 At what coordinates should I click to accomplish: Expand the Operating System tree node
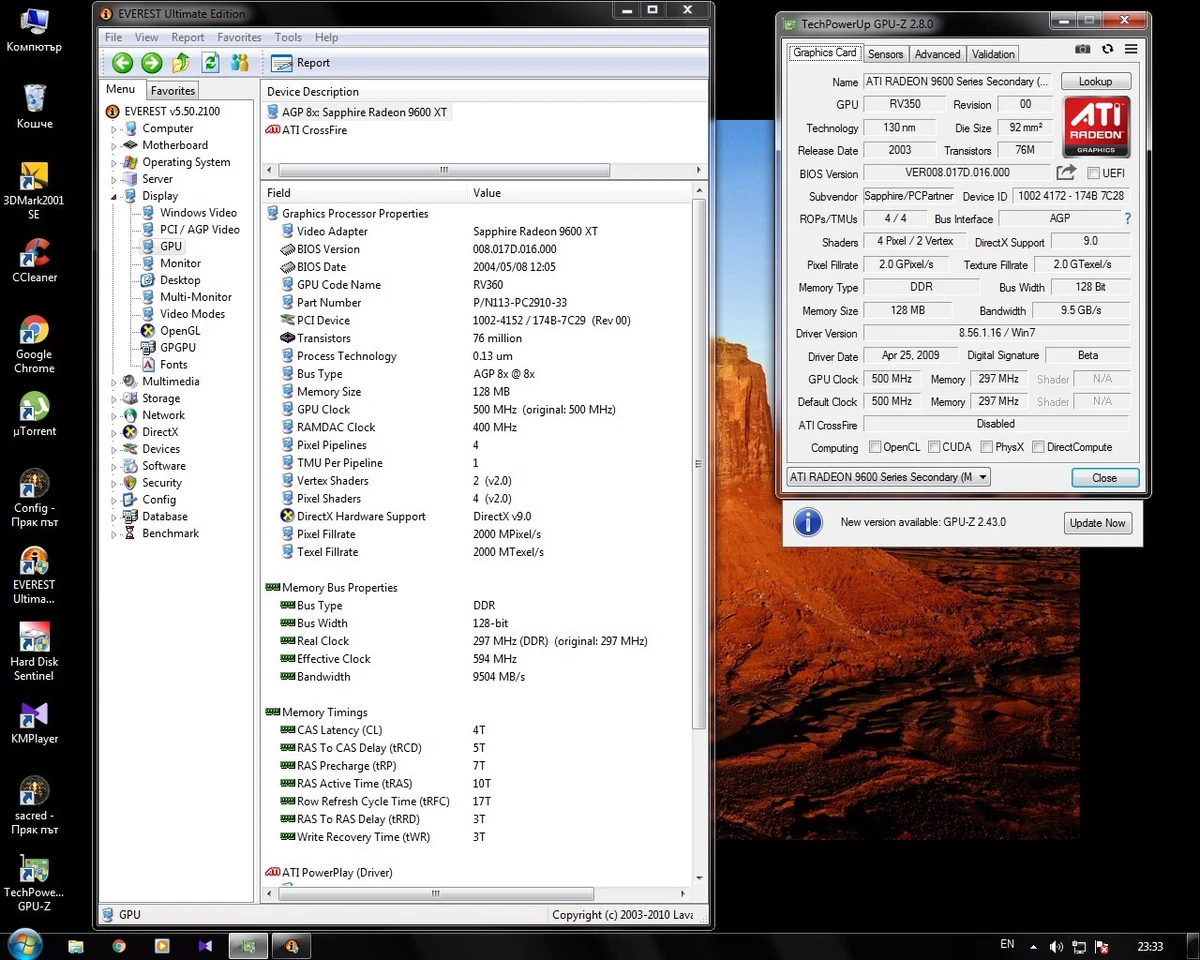point(114,163)
